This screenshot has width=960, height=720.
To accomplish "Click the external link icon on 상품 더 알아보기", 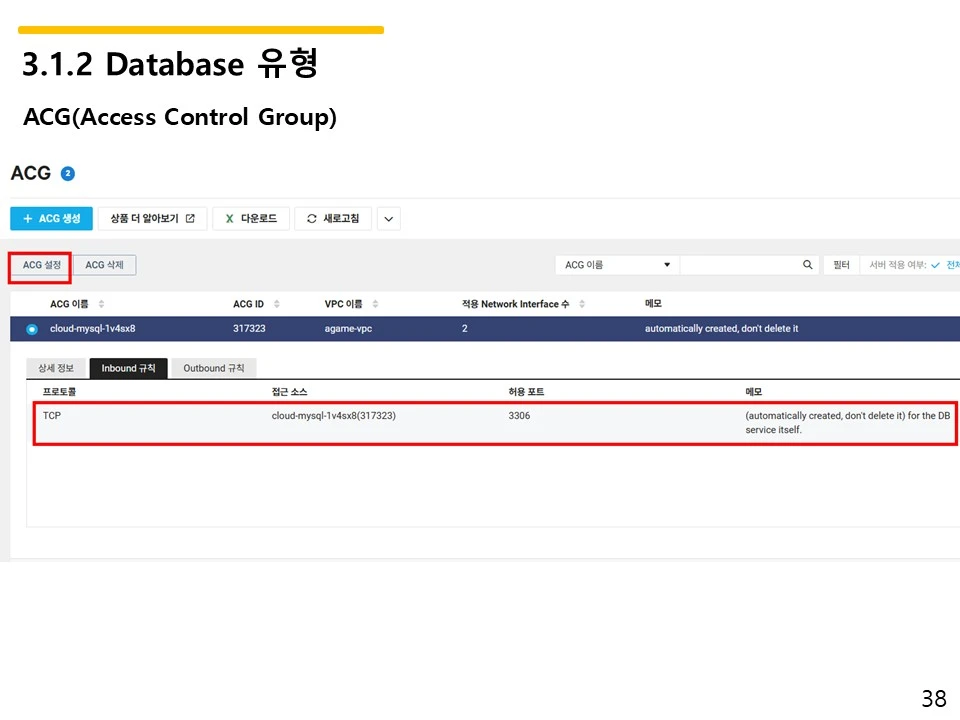I will pyautogui.click(x=190, y=219).
